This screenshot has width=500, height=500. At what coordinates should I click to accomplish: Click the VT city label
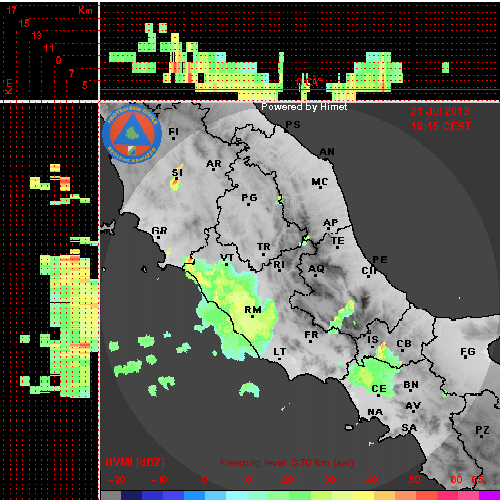click(227, 258)
